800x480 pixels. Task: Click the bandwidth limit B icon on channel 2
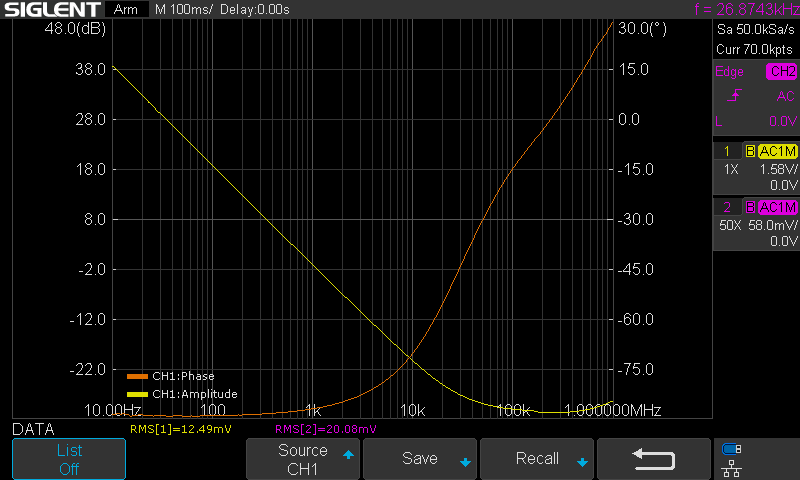749,207
